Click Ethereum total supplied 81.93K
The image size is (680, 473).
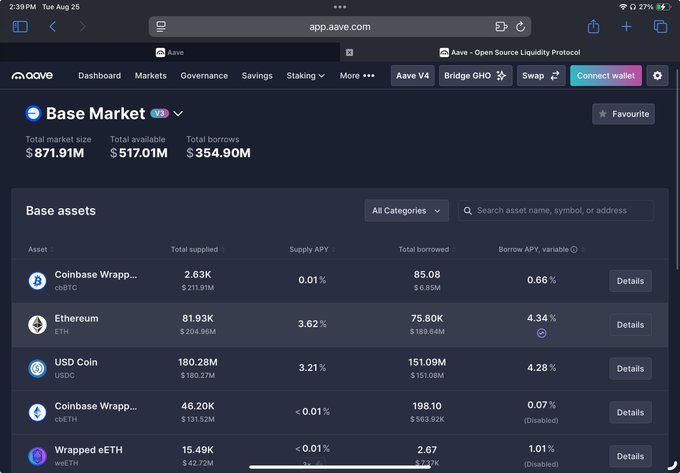pyautogui.click(x=197, y=318)
